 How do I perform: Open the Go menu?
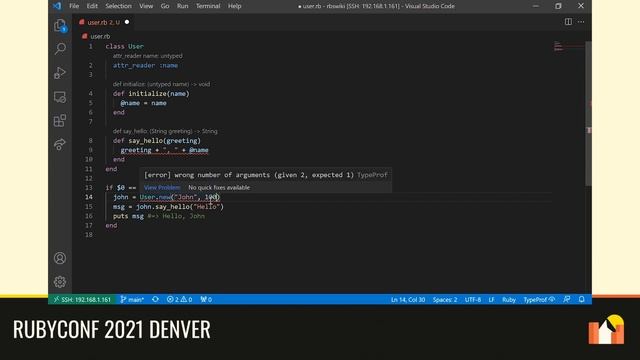tap(165, 6)
